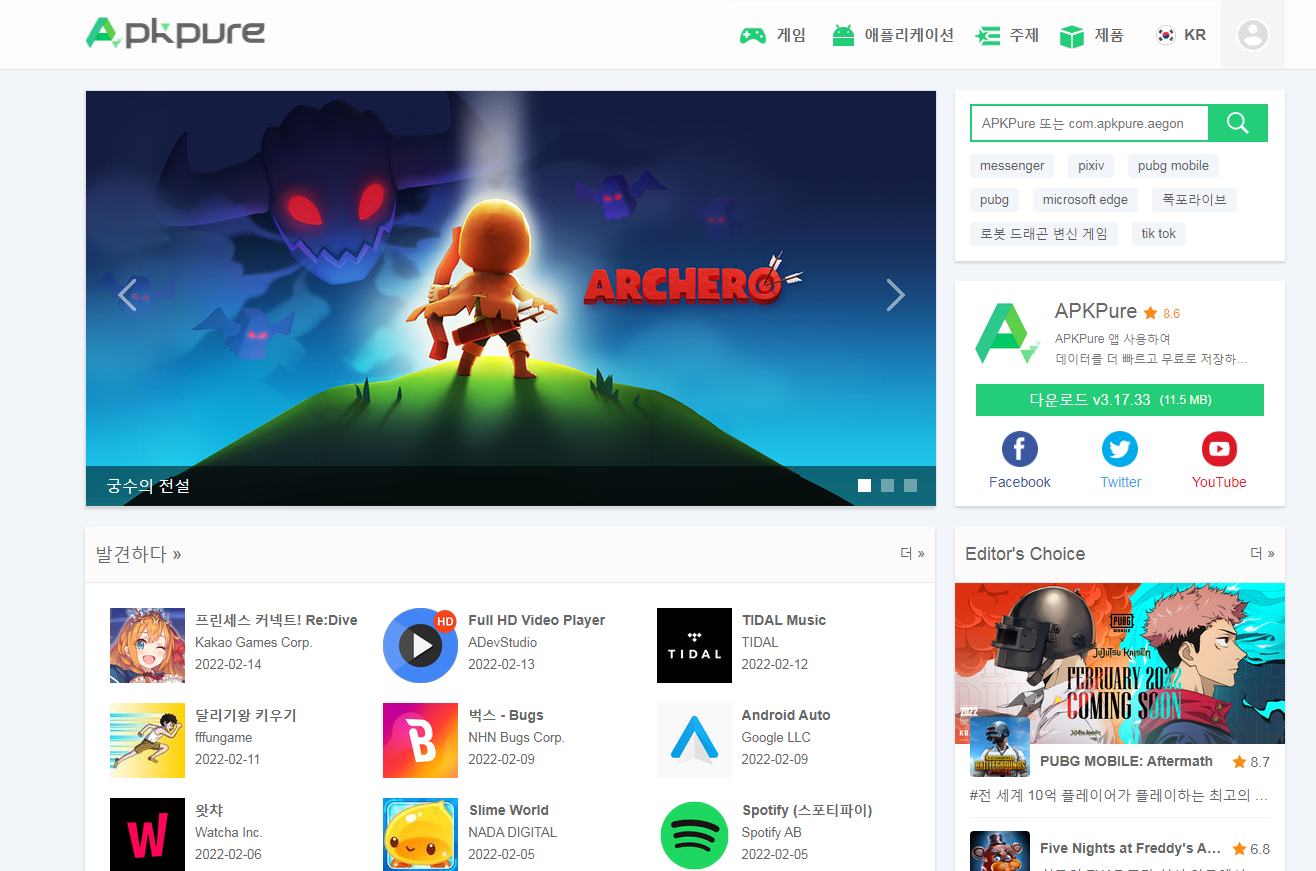Screen dimensions: 1316x871
Task: Show the next banner slide
Action: [x=895, y=295]
